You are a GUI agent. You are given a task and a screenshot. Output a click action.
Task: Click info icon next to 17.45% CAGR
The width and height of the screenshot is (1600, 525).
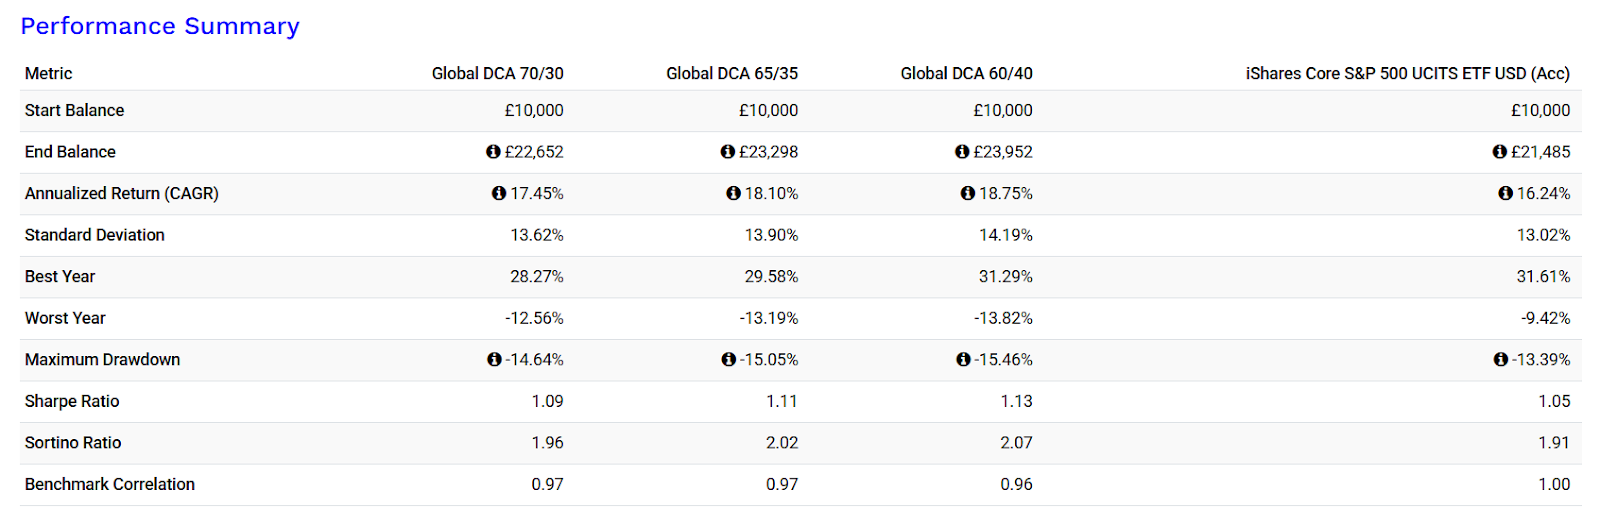(499, 193)
